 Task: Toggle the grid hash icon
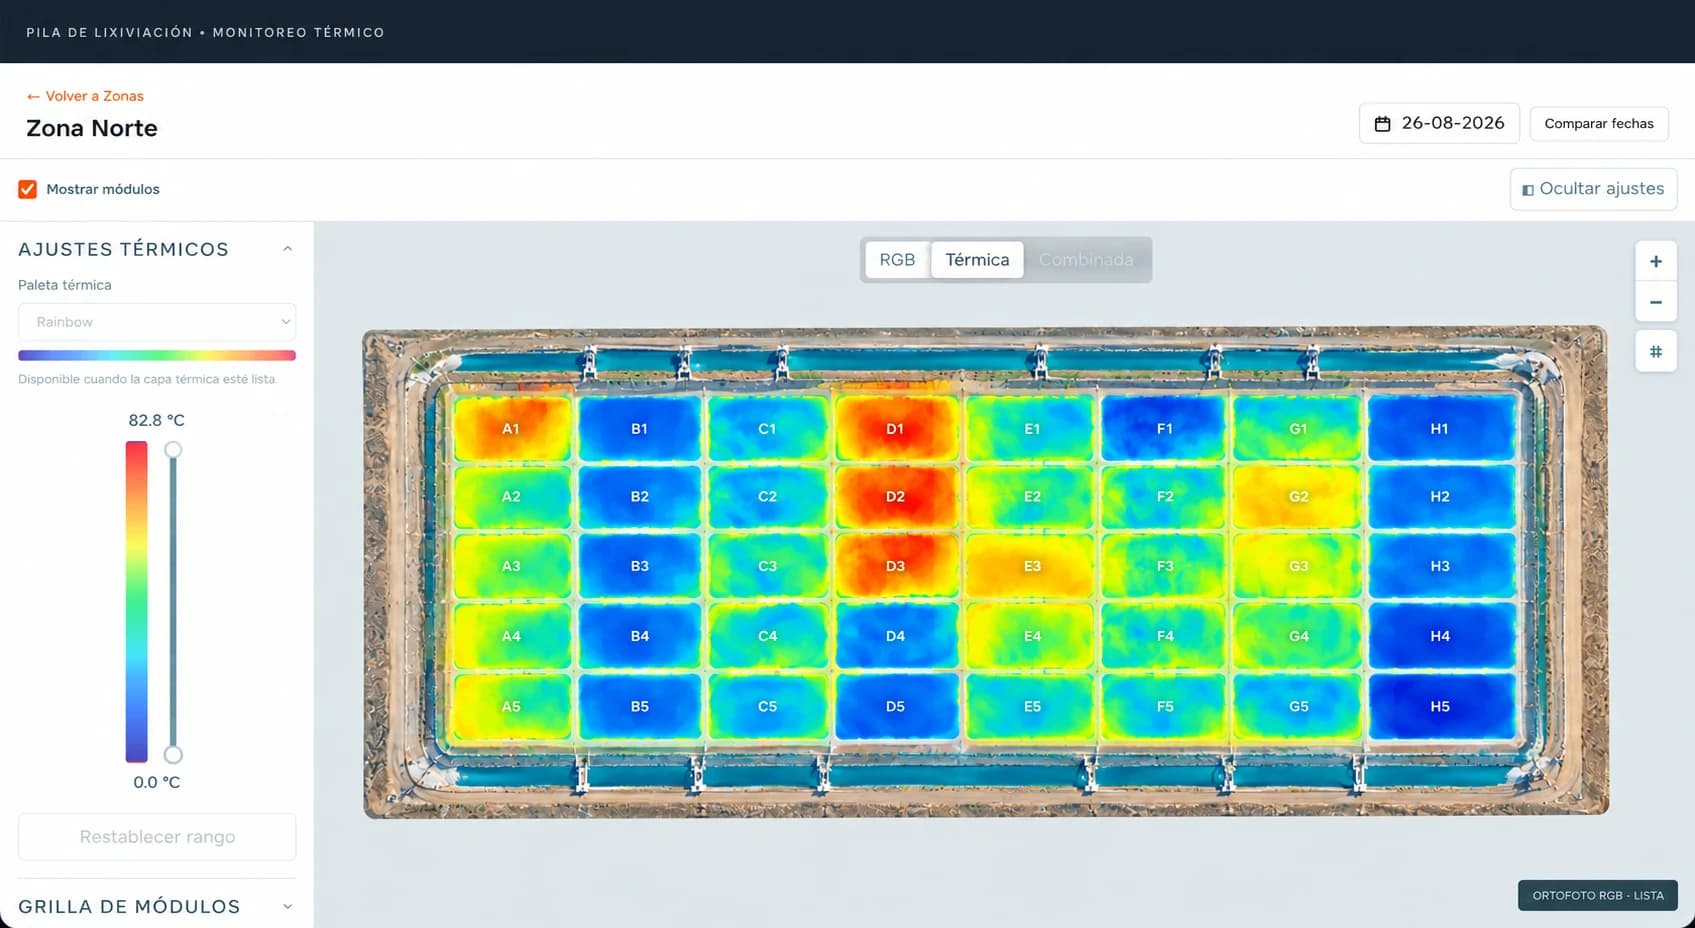coord(1656,352)
